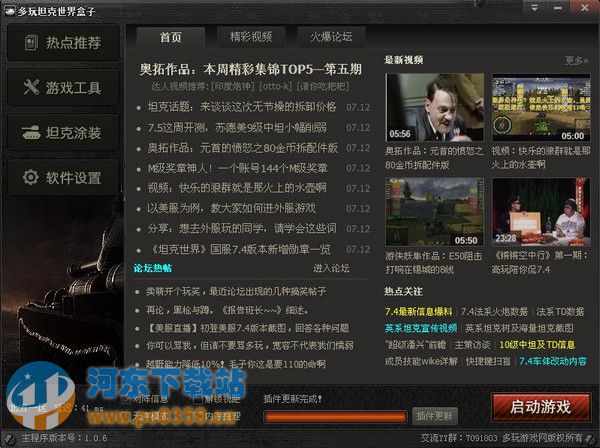600x448 pixels.
Task: Open forum post 越野能力降低10%!毛子你这是要110的命啊
Action: 236,364
